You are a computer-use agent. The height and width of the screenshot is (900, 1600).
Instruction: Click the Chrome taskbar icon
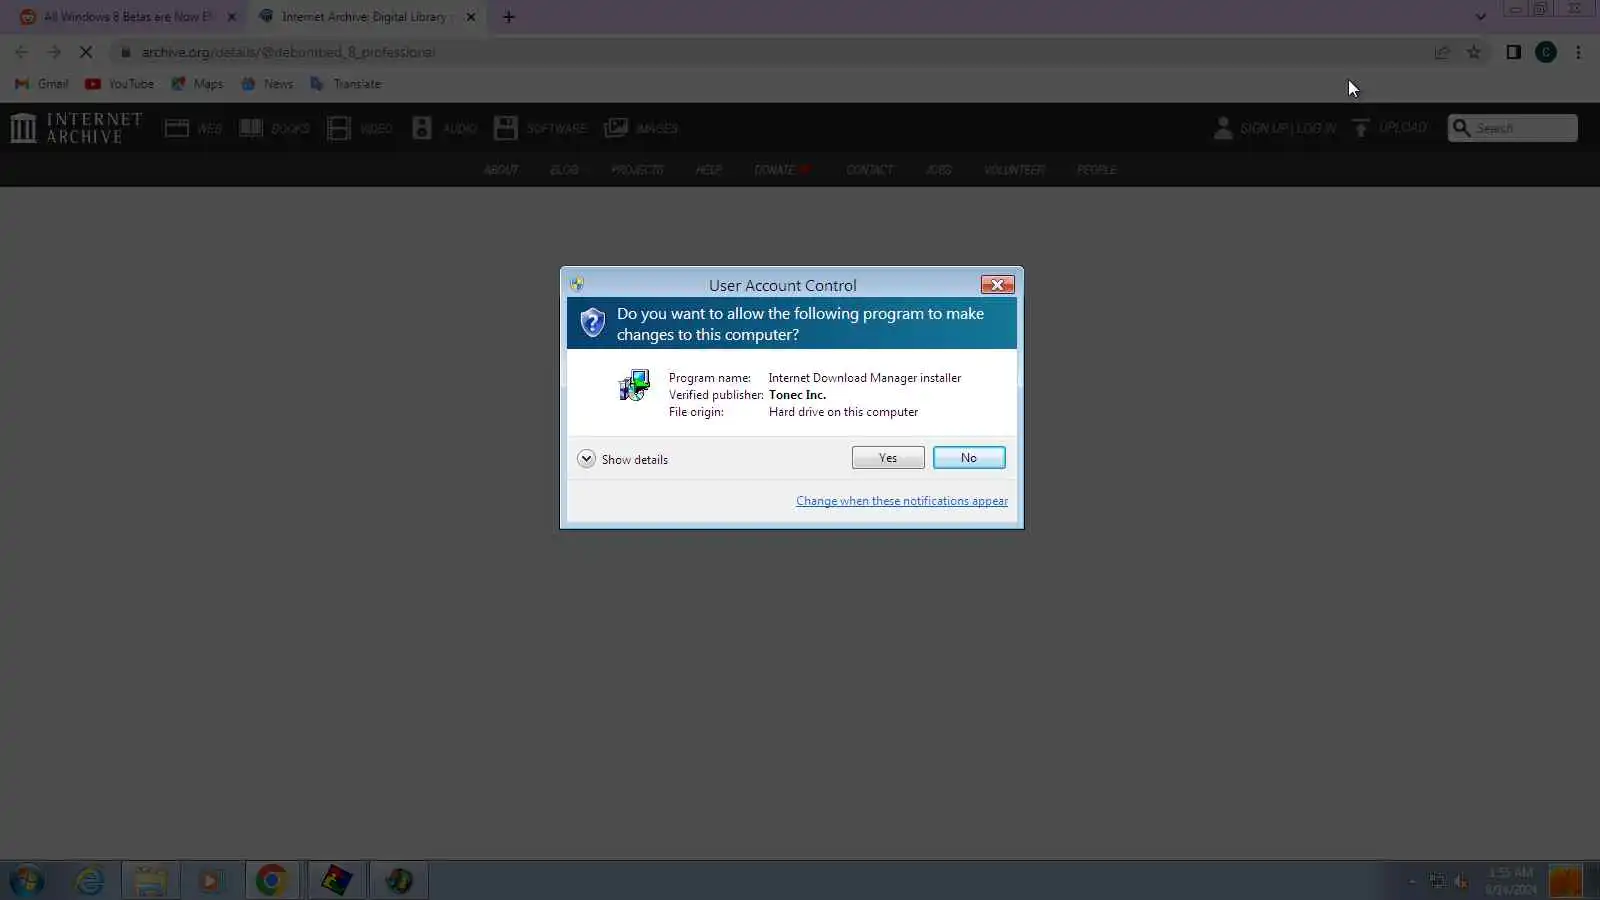pyautogui.click(x=272, y=881)
